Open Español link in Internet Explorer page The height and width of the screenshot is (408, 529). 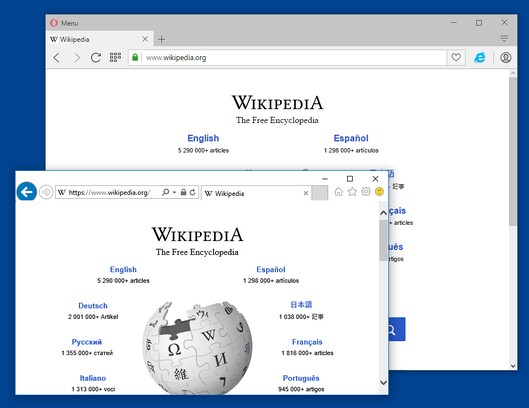[271, 269]
